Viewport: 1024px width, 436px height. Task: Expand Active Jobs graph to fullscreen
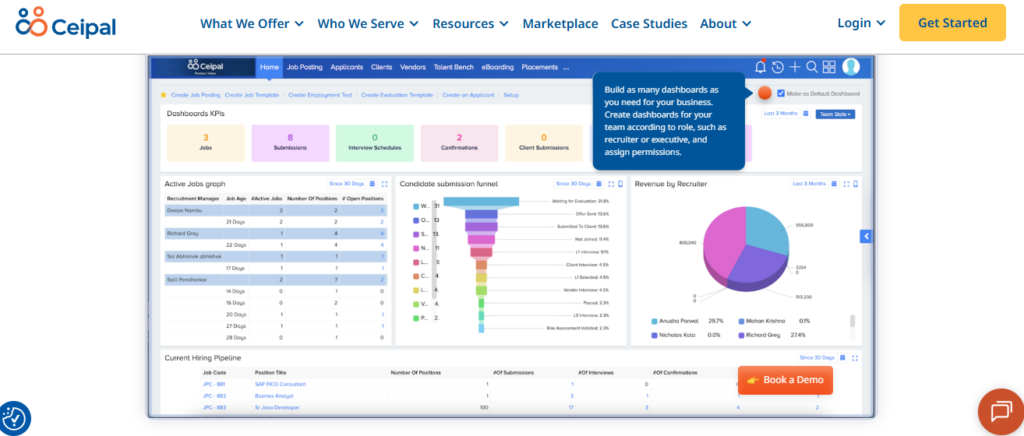pos(385,184)
